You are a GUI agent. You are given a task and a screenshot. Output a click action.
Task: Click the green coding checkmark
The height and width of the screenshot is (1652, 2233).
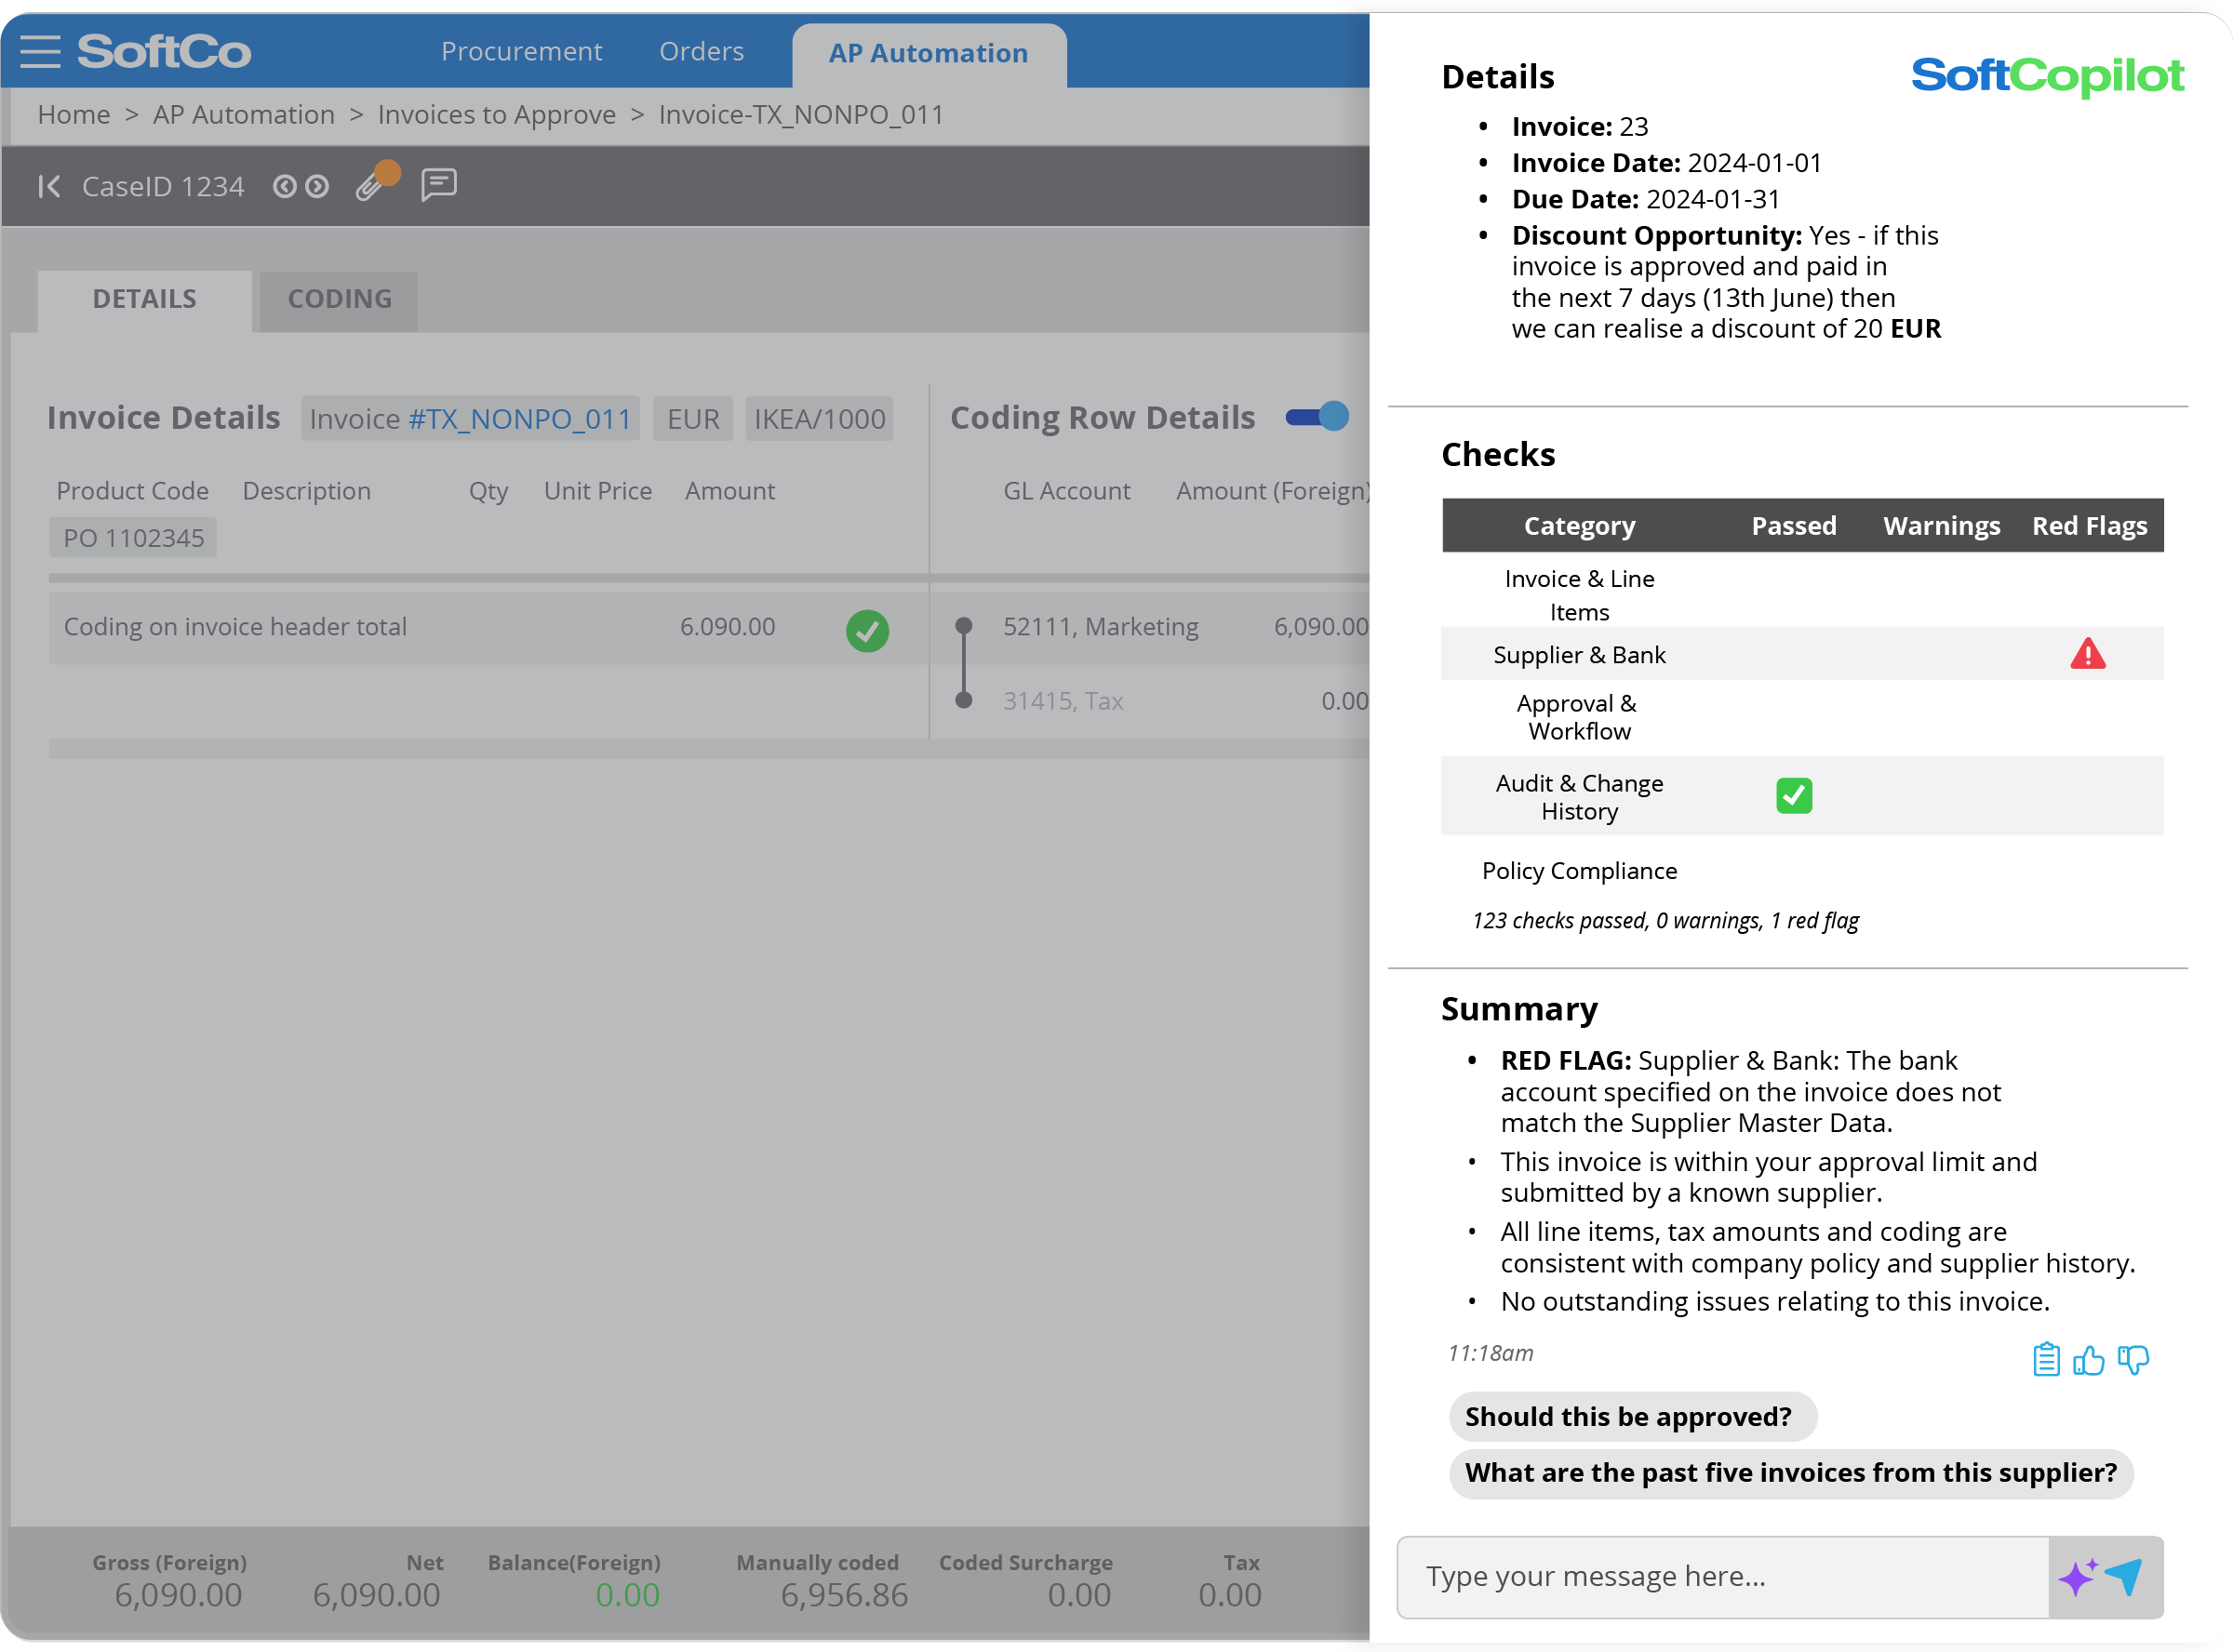tap(867, 631)
